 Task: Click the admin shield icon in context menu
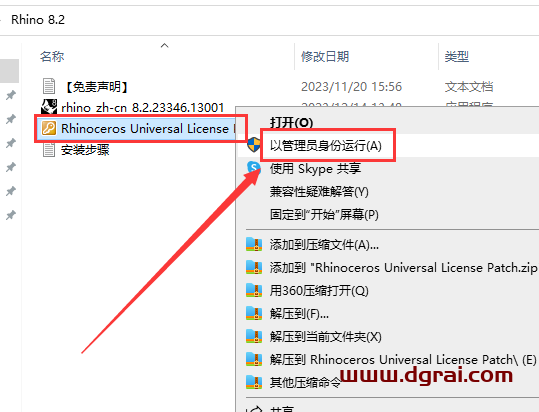[x=254, y=145]
